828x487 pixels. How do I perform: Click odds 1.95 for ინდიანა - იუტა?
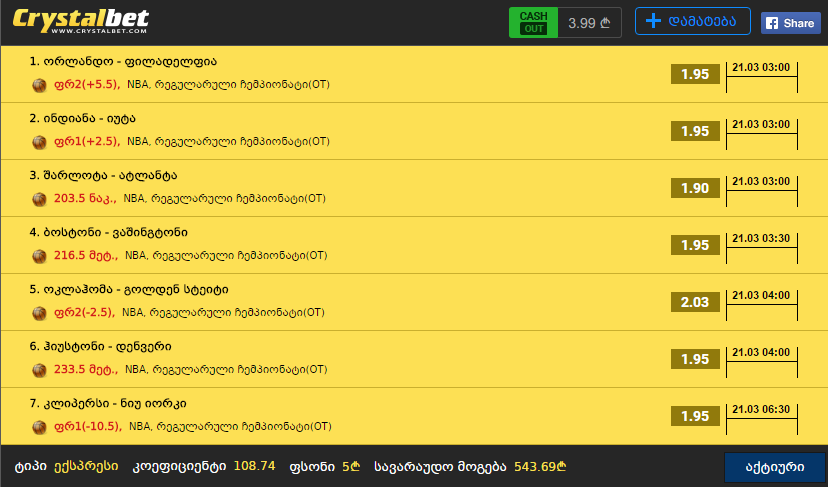[695, 132]
